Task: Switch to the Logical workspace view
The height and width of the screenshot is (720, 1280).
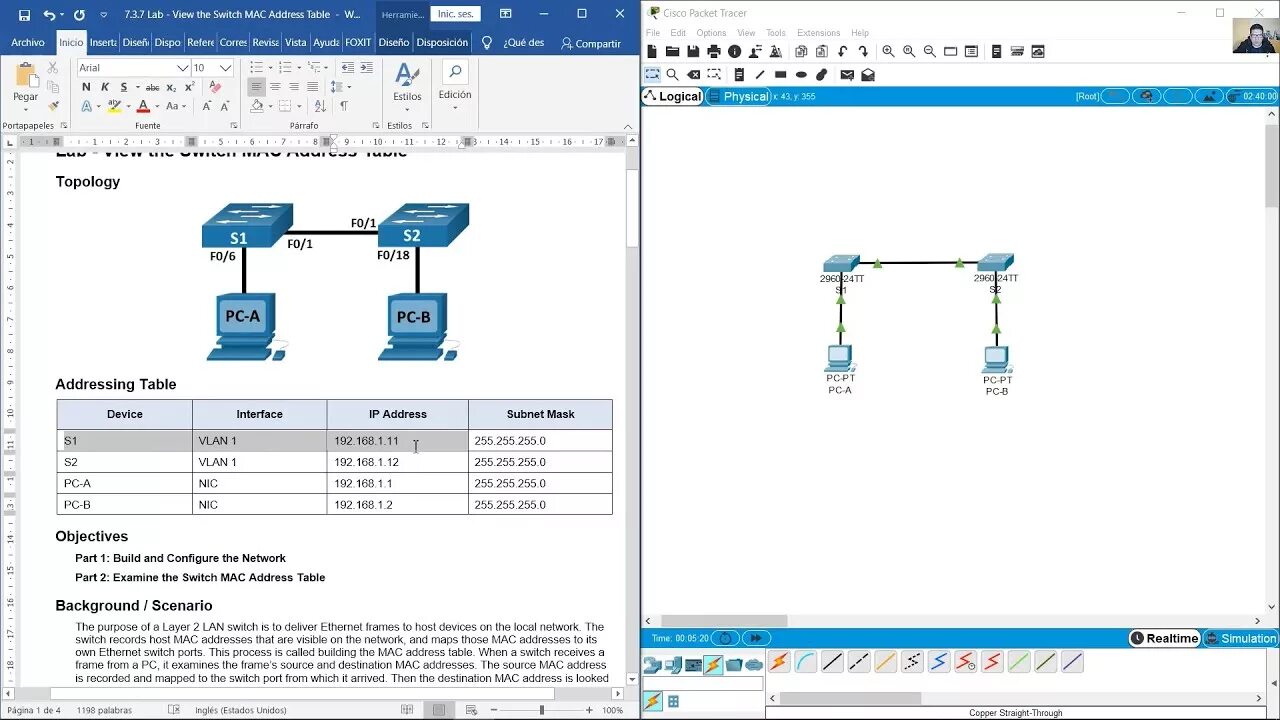Action: click(x=673, y=97)
